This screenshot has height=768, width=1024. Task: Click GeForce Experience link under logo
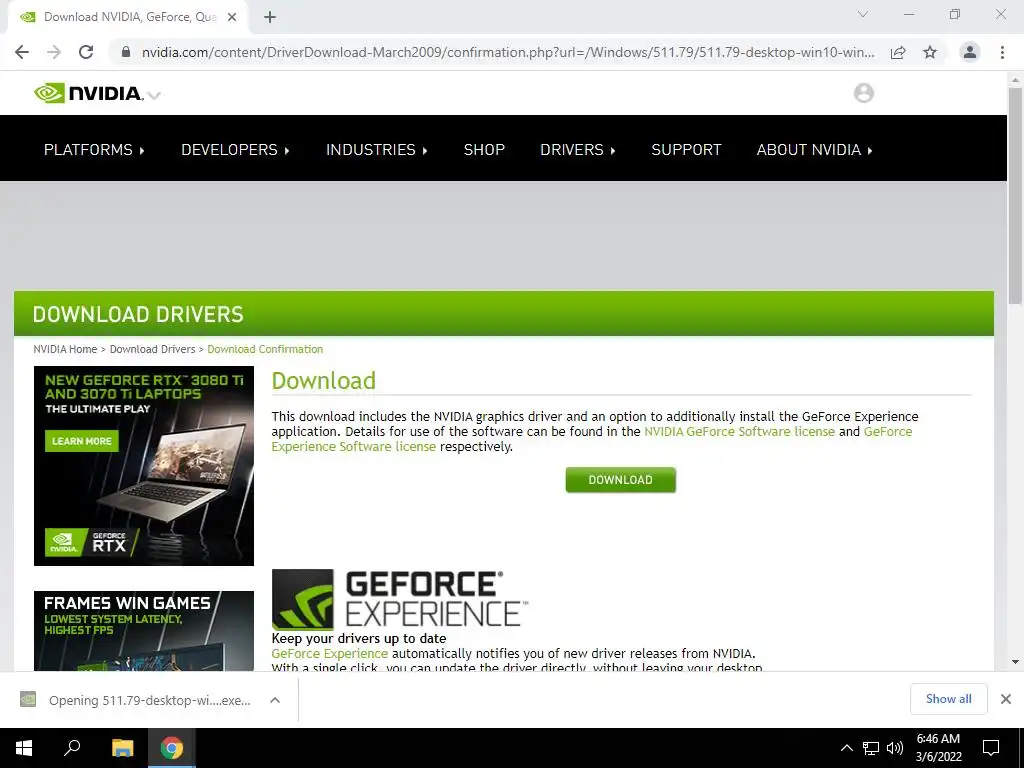click(x=329, y=654)
